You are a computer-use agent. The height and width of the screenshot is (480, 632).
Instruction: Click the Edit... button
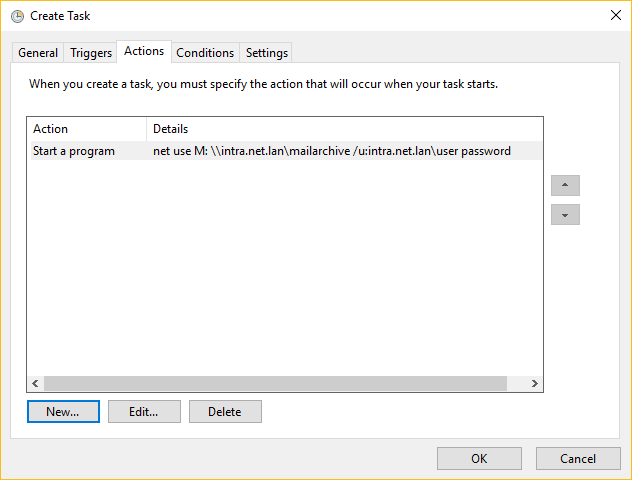click(144, 411)
